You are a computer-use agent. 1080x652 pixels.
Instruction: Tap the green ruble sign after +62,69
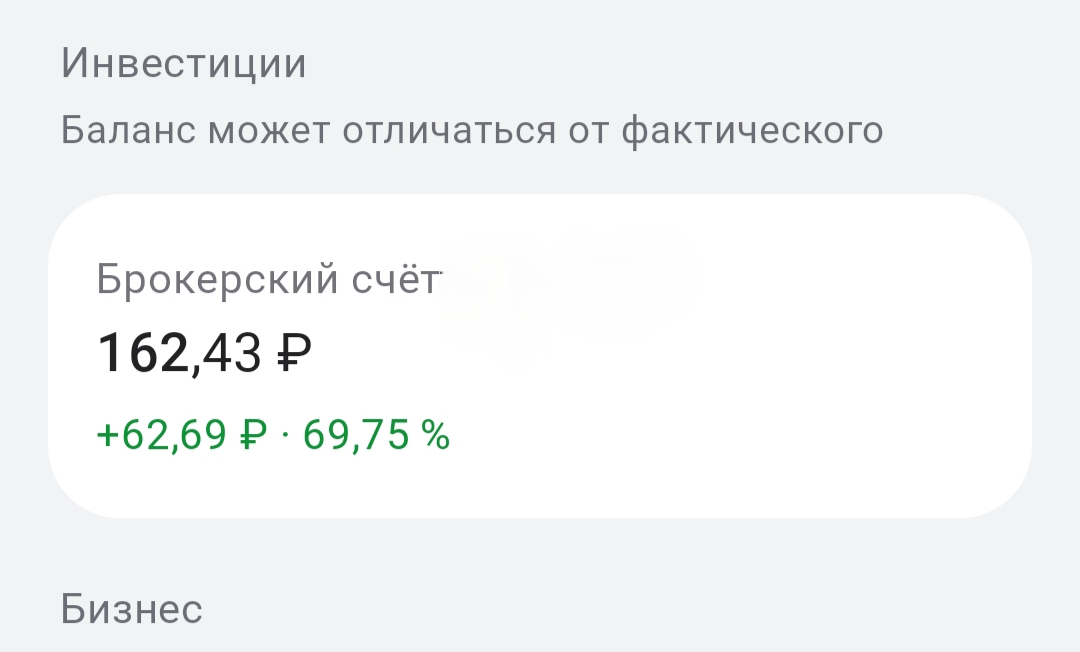point(254,435)
